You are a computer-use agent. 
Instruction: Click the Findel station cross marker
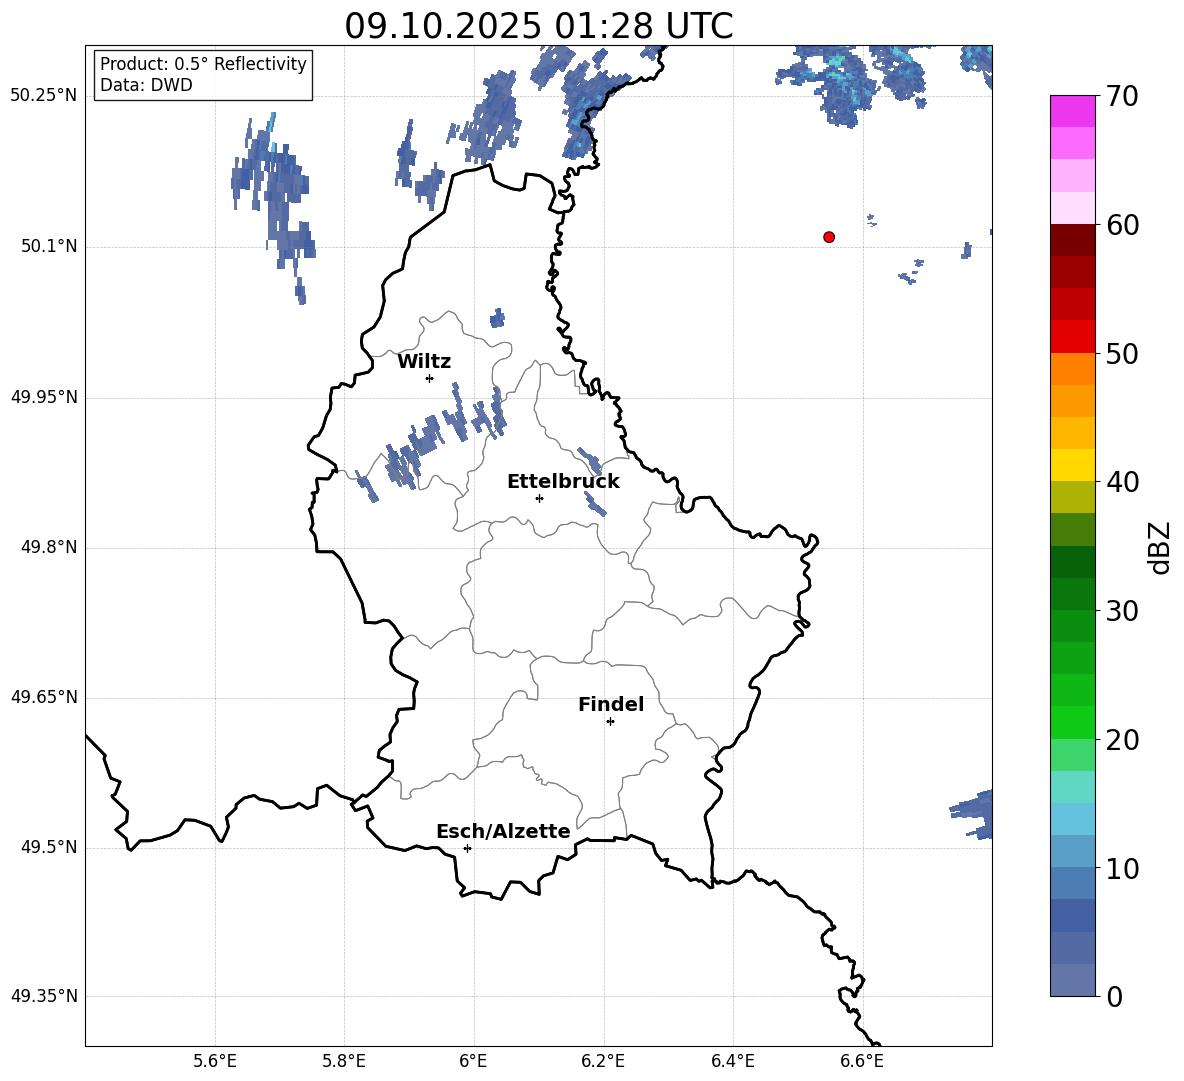pos(610,722)
